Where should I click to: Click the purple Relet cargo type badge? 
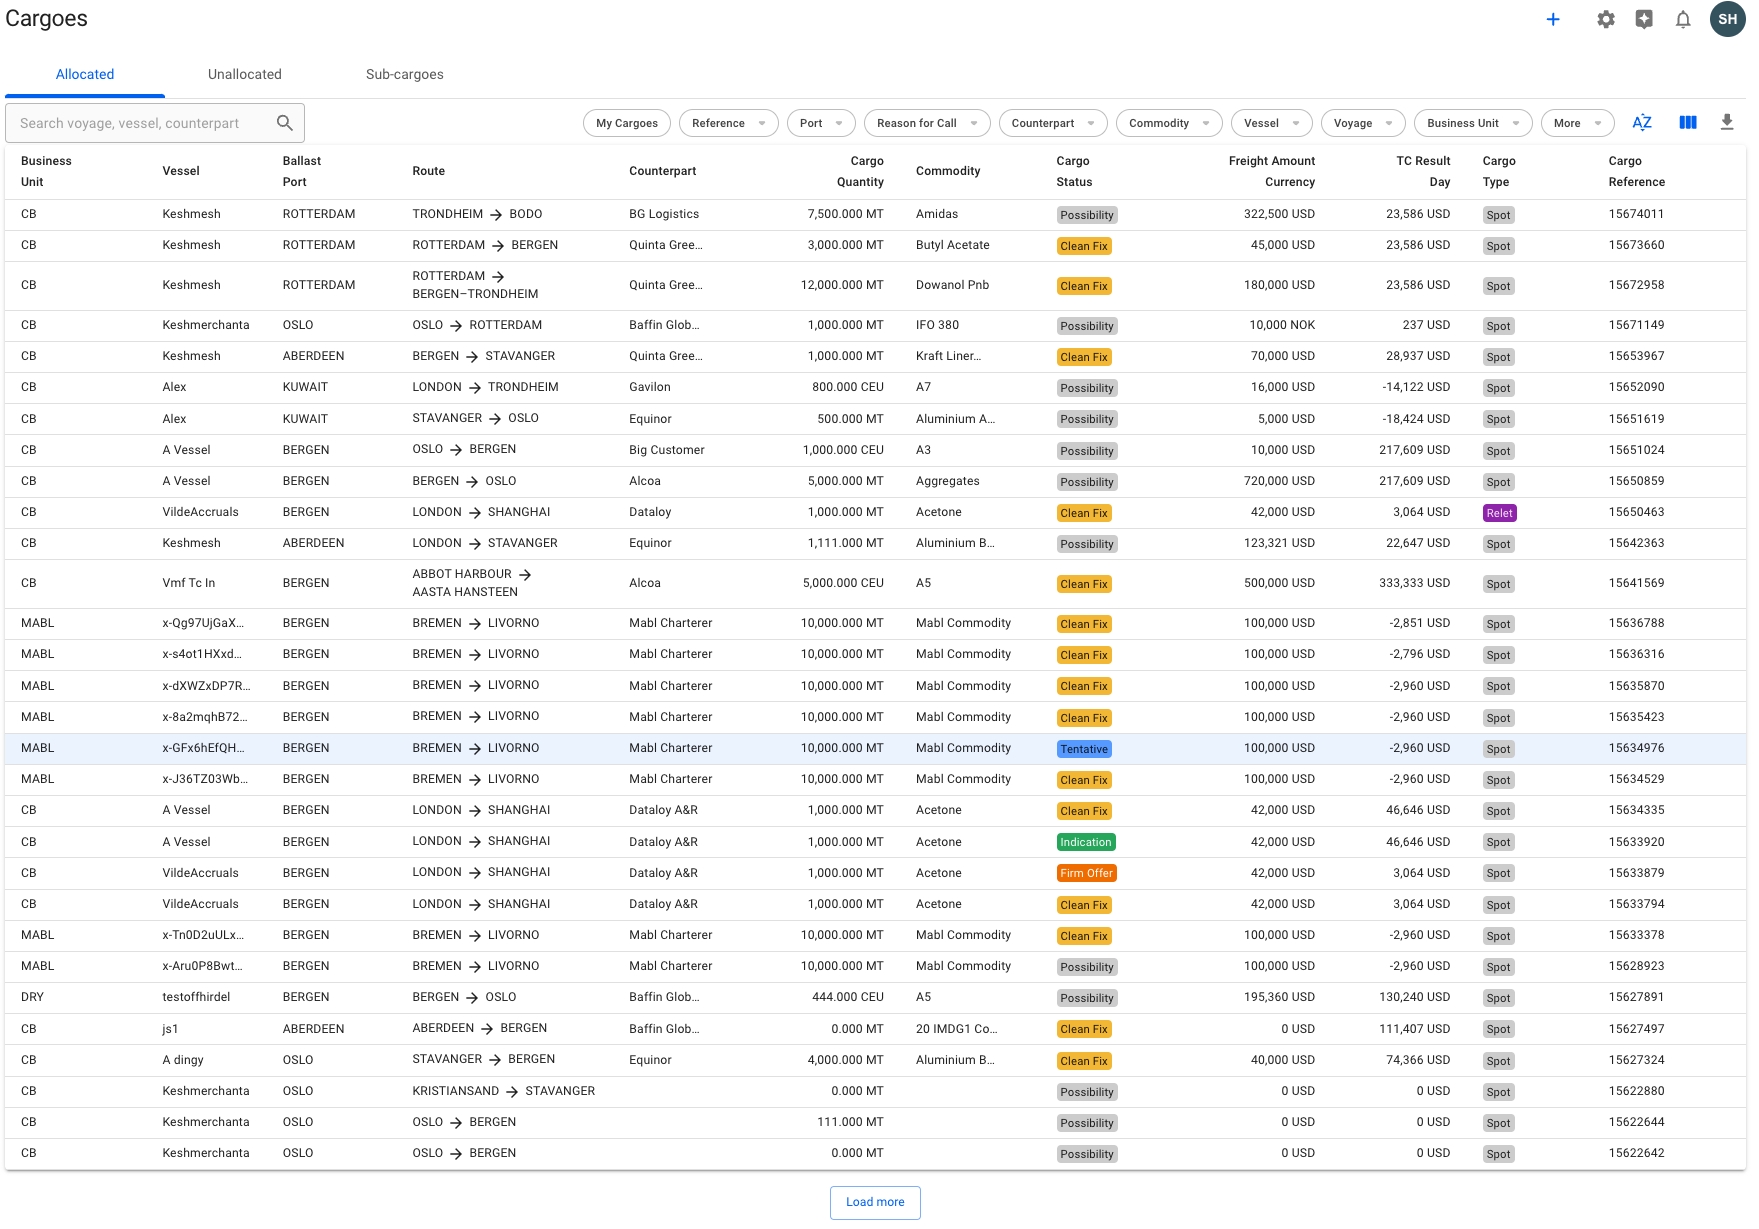point(1499,513)
